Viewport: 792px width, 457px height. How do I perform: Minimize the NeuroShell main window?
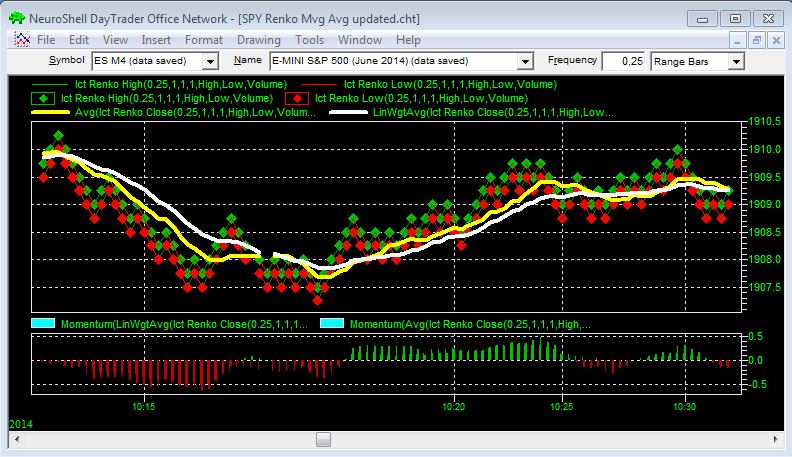coord(702,19)
